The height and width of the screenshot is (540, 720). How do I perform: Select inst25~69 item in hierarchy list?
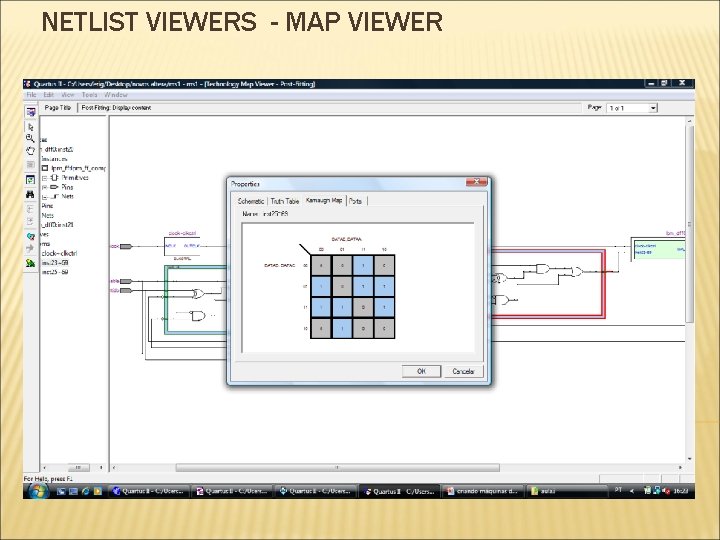click(x=55, y=272)
